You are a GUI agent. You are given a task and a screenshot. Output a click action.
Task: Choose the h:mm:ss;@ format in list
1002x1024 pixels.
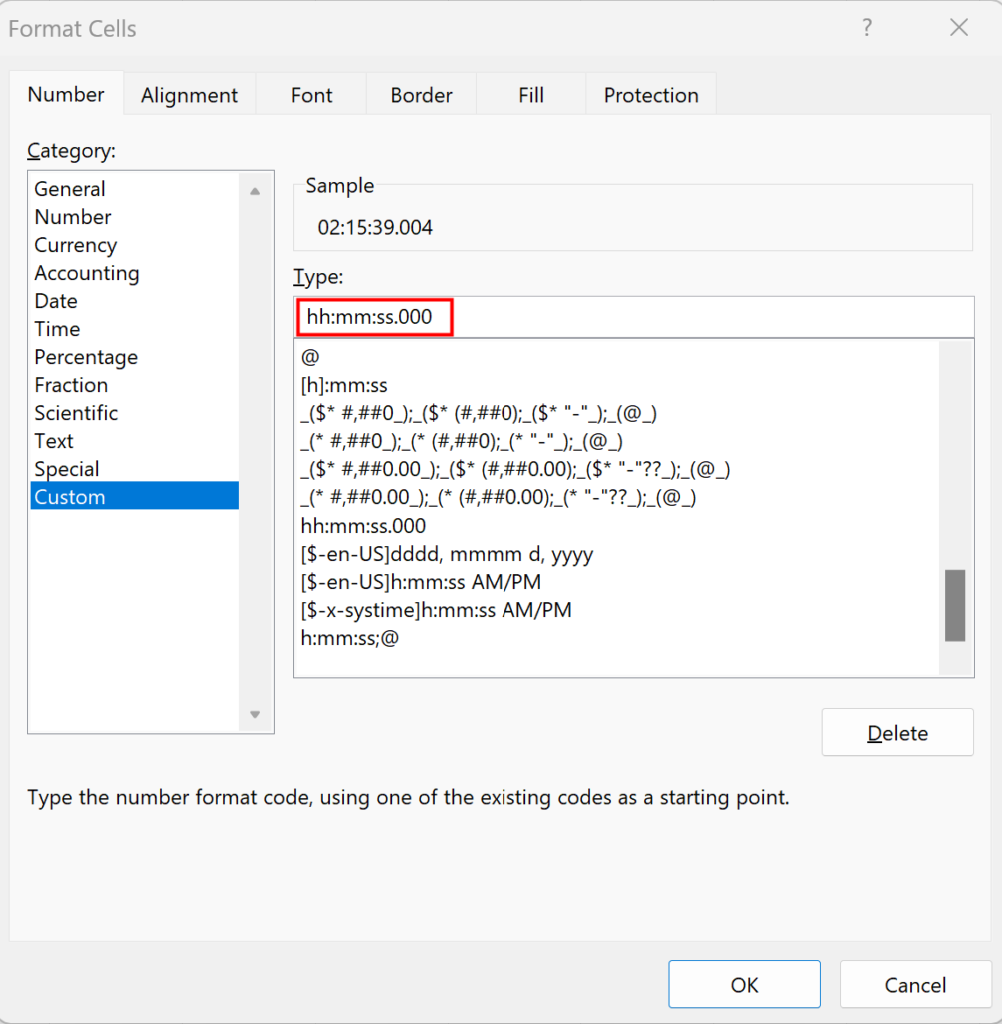349,637
